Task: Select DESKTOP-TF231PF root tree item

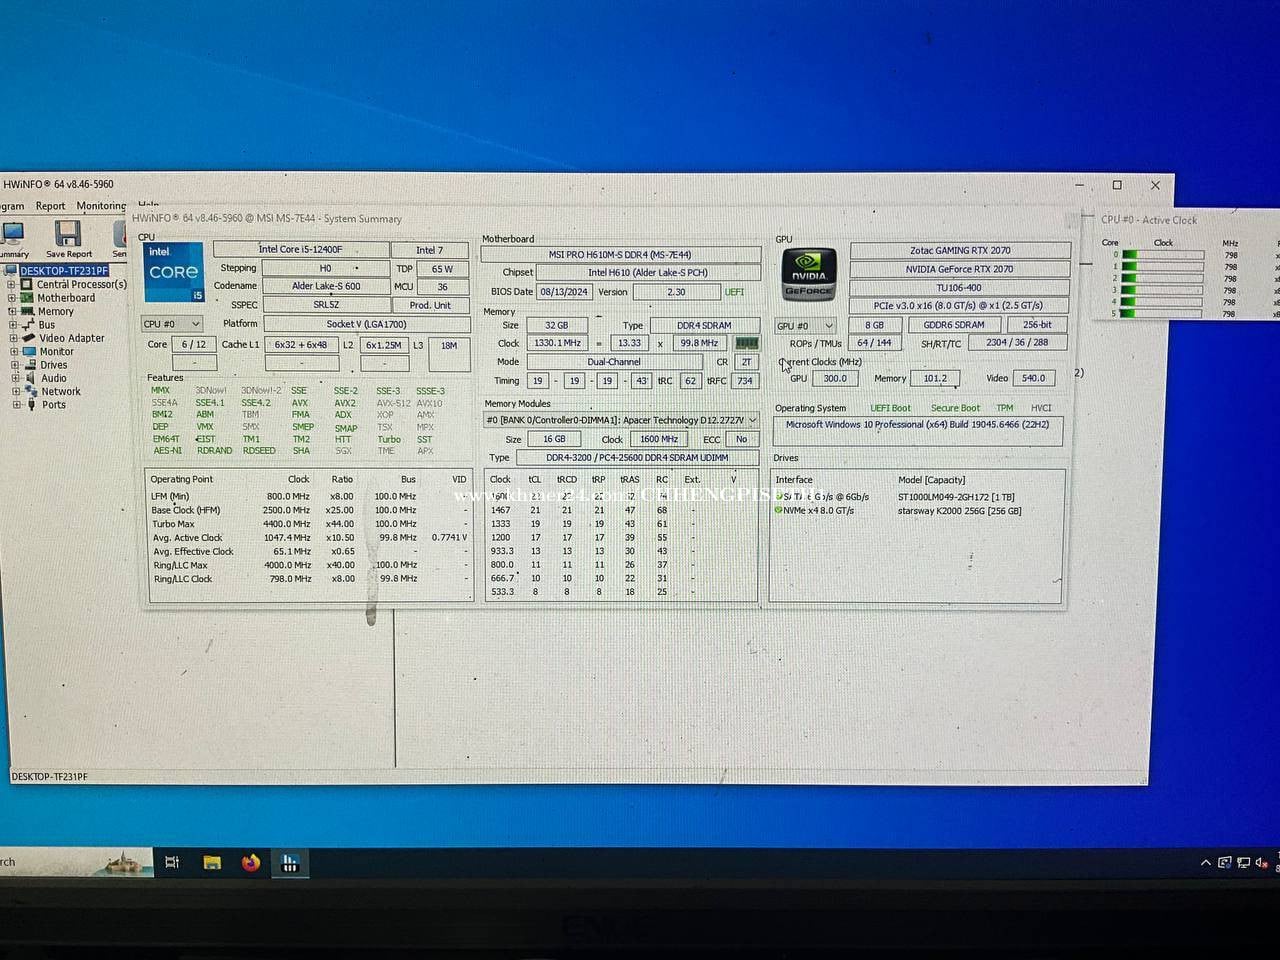Action: point(64,271)
